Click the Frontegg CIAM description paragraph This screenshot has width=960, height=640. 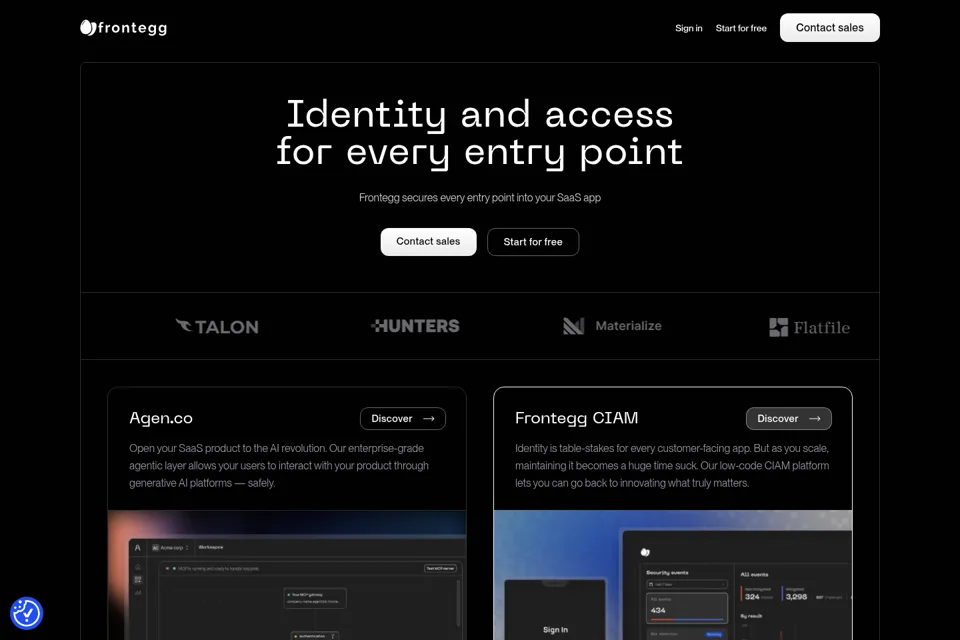click(x=672, y=465)
